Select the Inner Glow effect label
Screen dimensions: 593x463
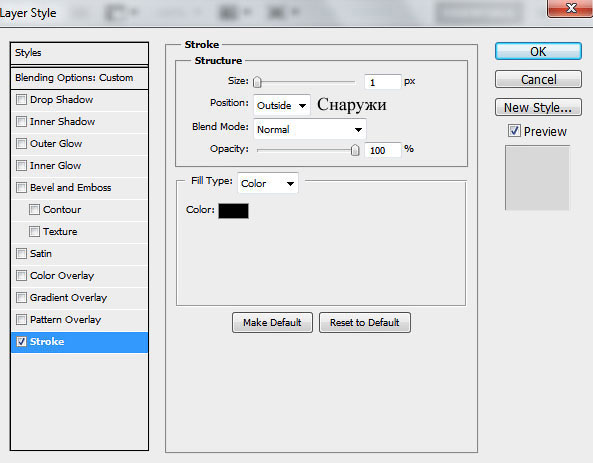pos(56,166)
